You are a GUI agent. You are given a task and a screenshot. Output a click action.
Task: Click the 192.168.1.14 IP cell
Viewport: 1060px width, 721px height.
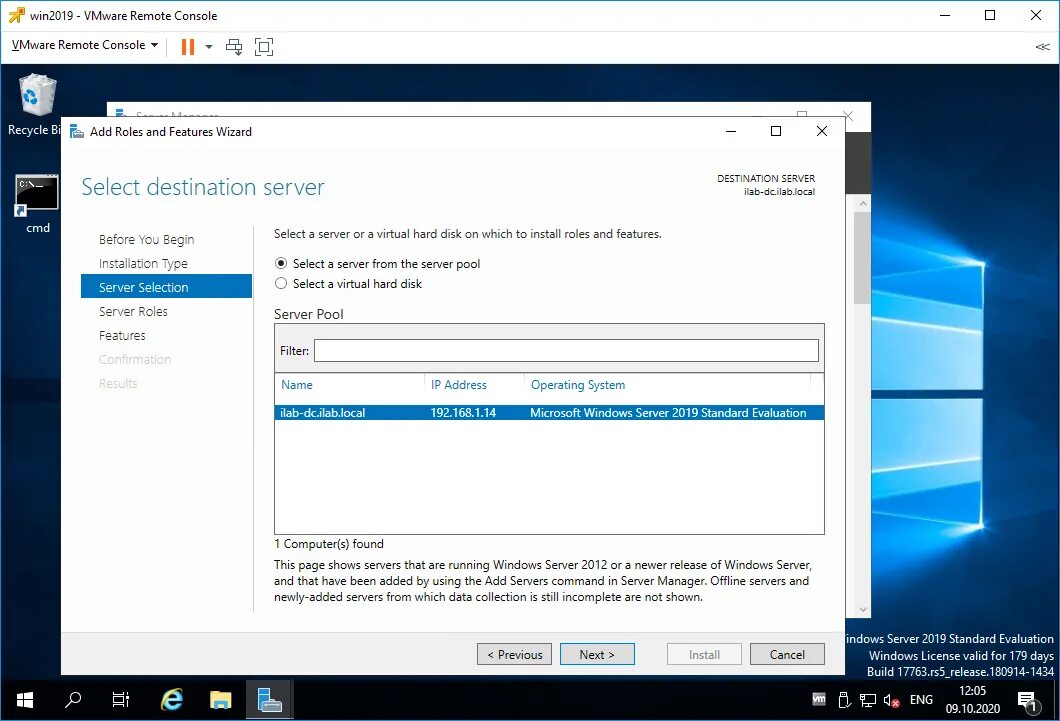463,413
